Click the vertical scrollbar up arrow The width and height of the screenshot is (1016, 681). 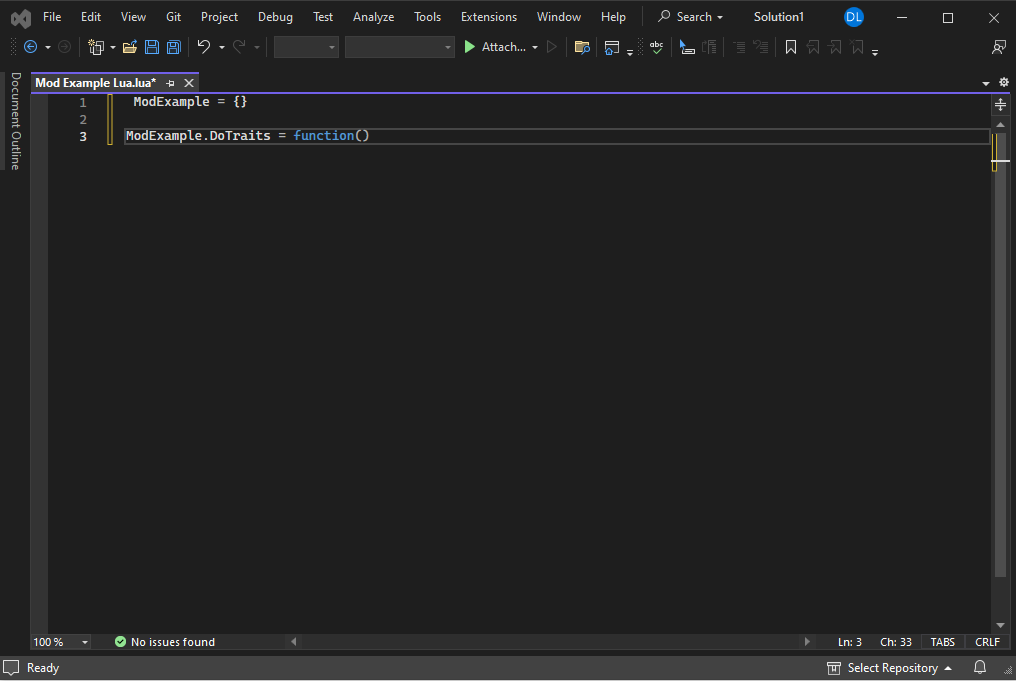click(1000, 124)
